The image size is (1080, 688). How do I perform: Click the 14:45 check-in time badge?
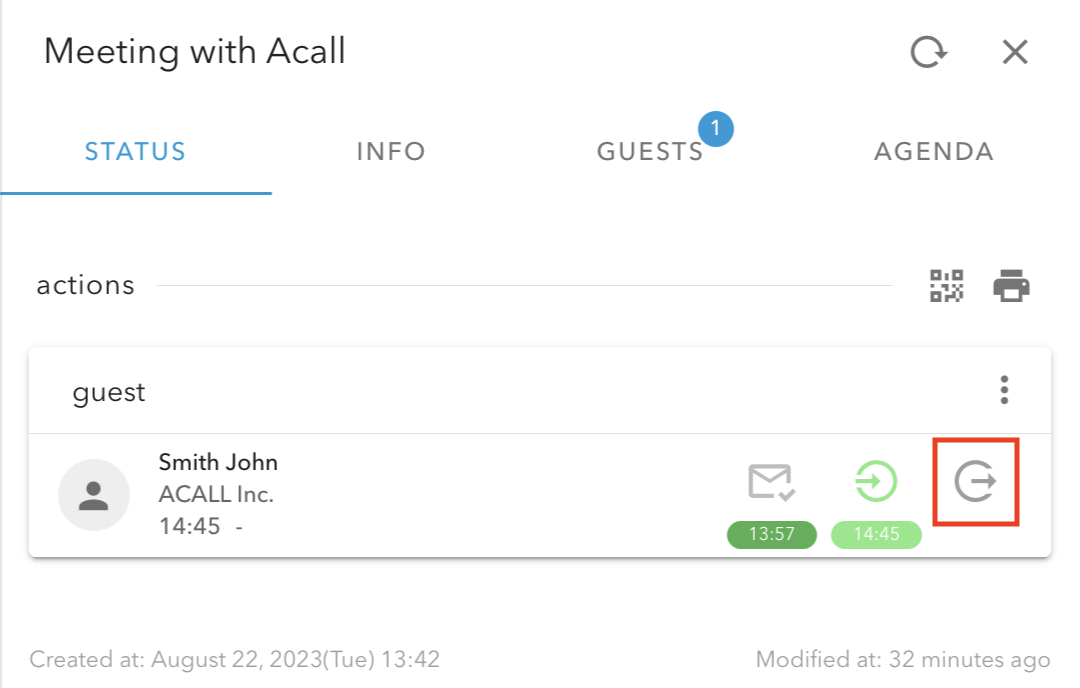[876, 534]
